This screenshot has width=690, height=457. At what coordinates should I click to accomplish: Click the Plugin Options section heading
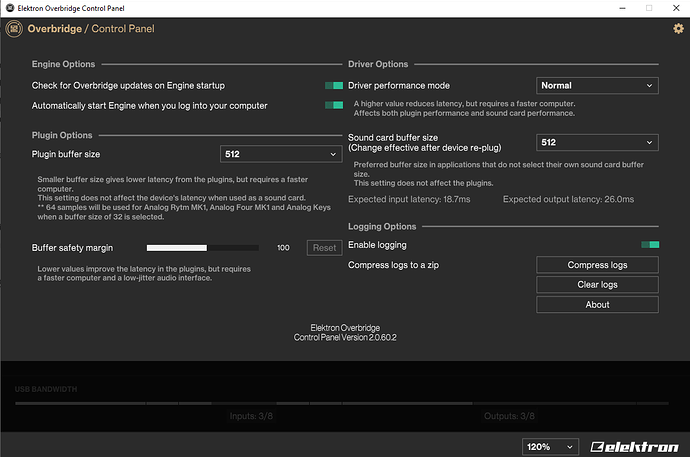62,135
